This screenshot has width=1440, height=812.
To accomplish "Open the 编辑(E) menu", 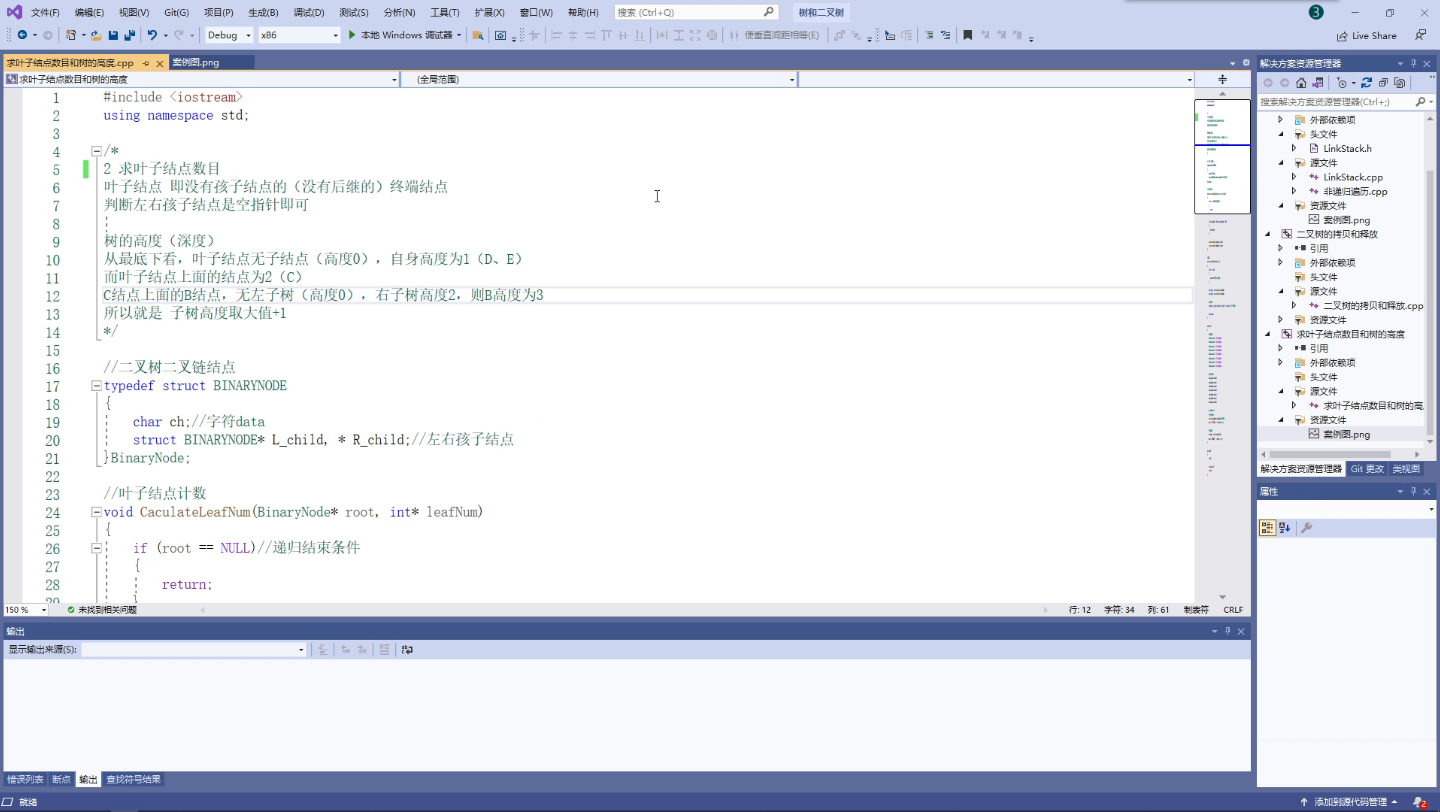I will 89,12.
